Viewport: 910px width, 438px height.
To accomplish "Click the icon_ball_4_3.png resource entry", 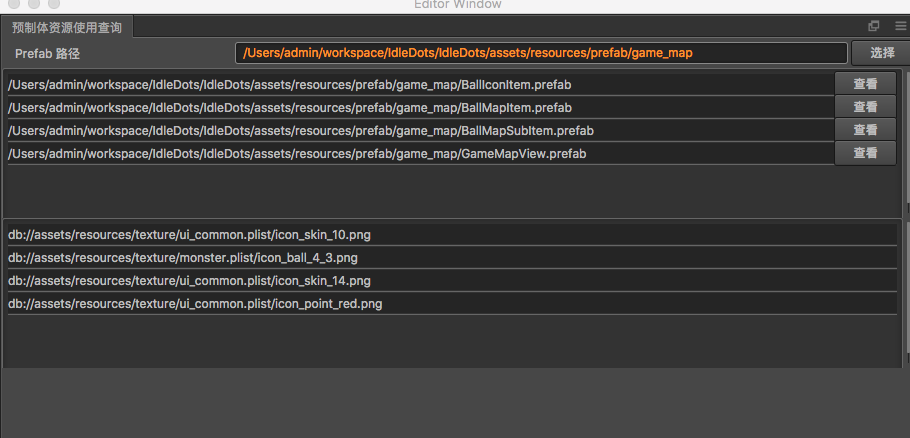I will [x=450, y=257].
